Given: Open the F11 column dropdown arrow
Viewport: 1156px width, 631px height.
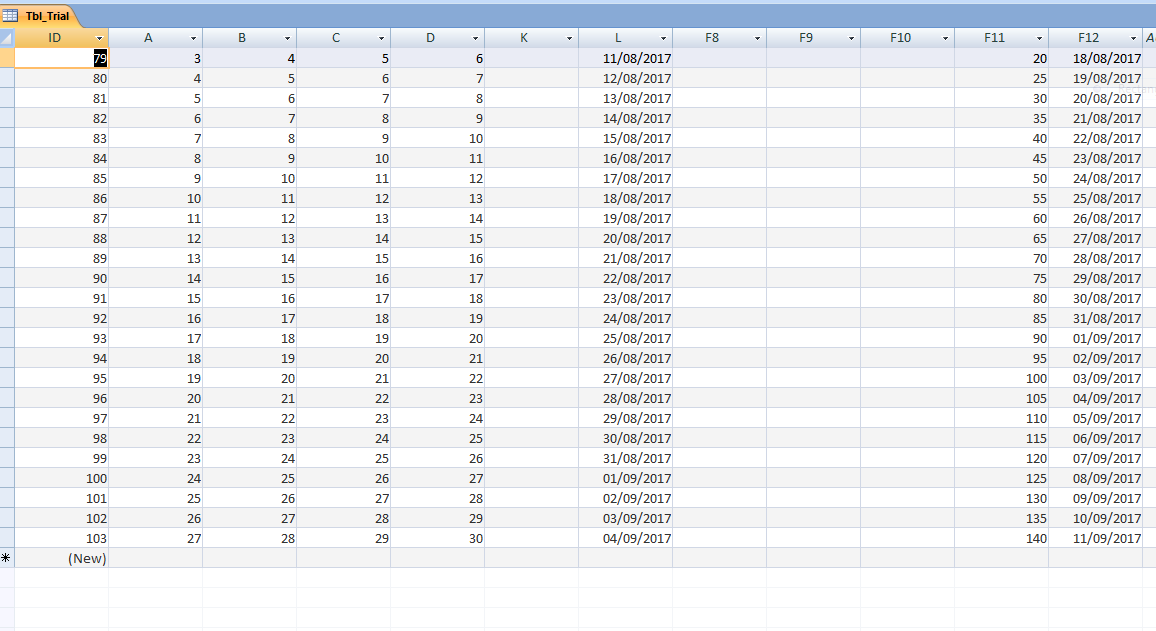Looking at the screenshot, I should pos(1040,38).
